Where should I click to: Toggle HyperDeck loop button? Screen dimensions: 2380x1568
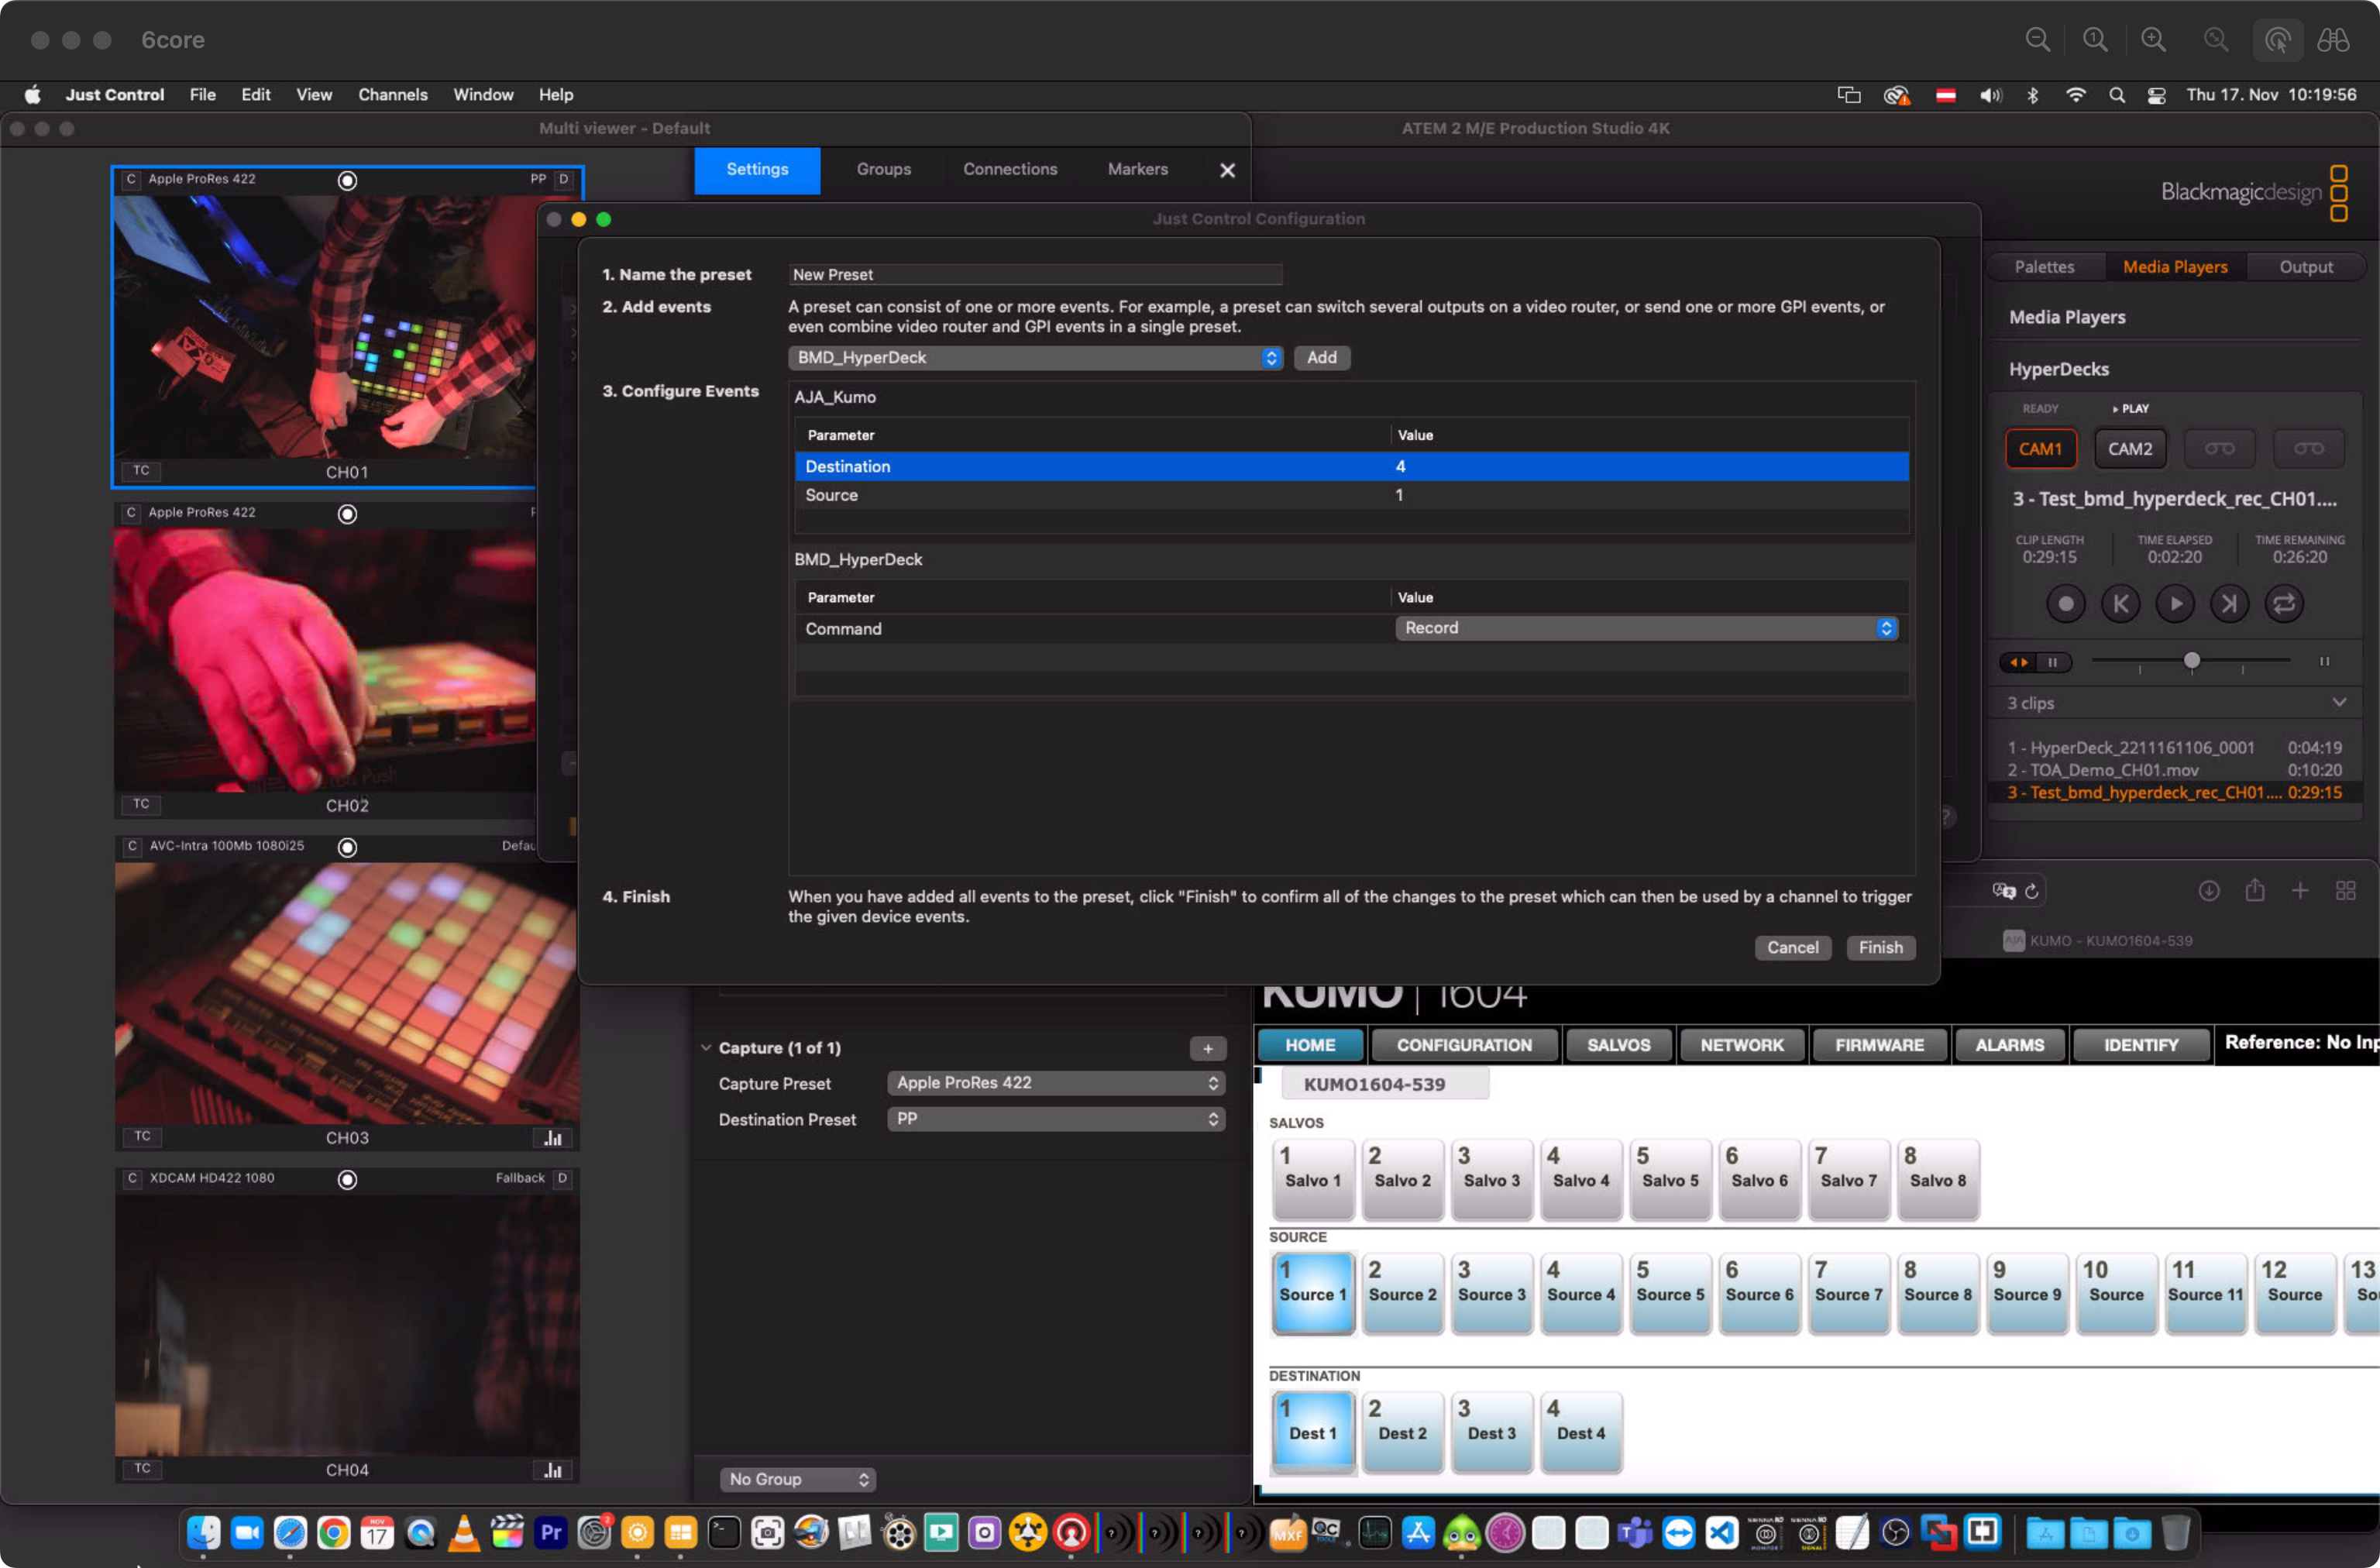2284,604
